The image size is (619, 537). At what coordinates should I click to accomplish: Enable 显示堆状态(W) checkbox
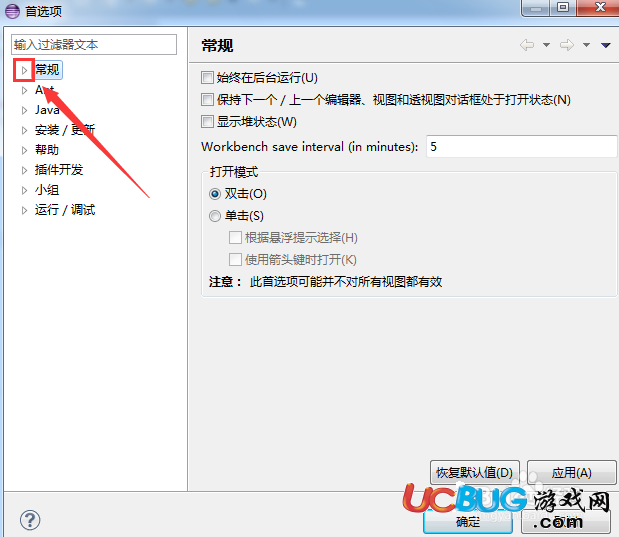pyautogui.click(x=207, y=122)
